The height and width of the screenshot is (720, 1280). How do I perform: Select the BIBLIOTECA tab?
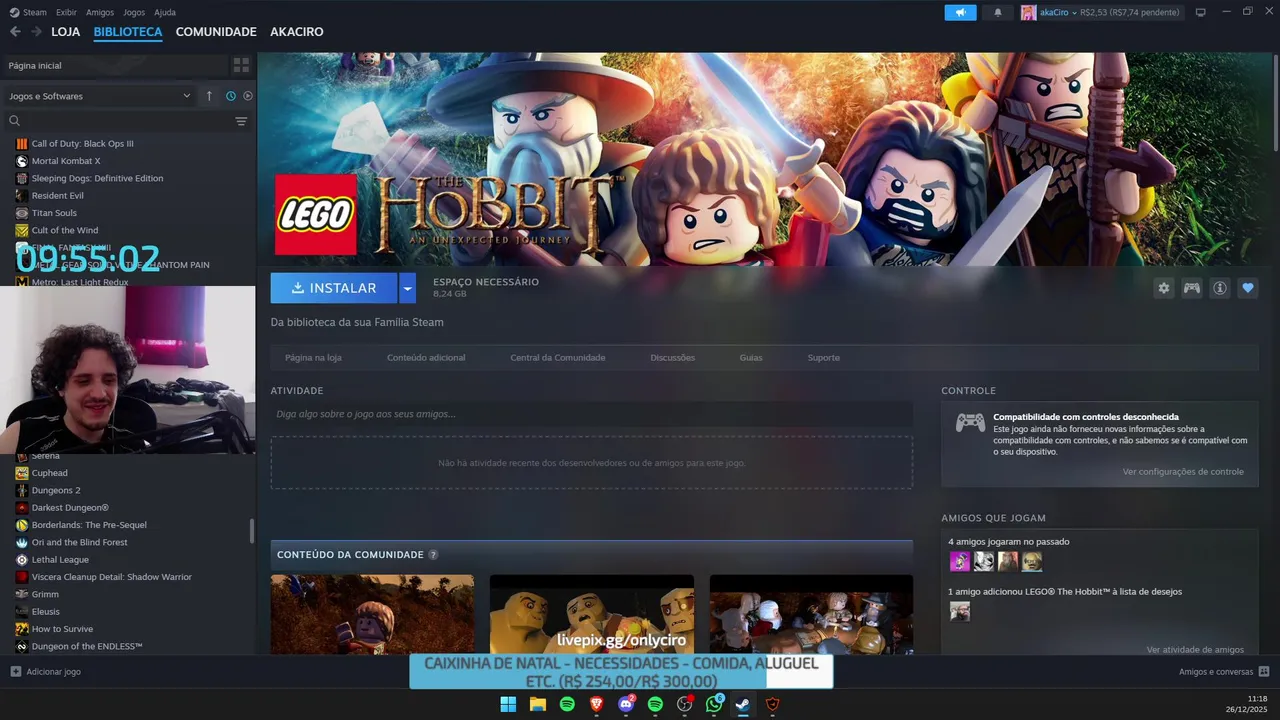(x=128, y=32)
